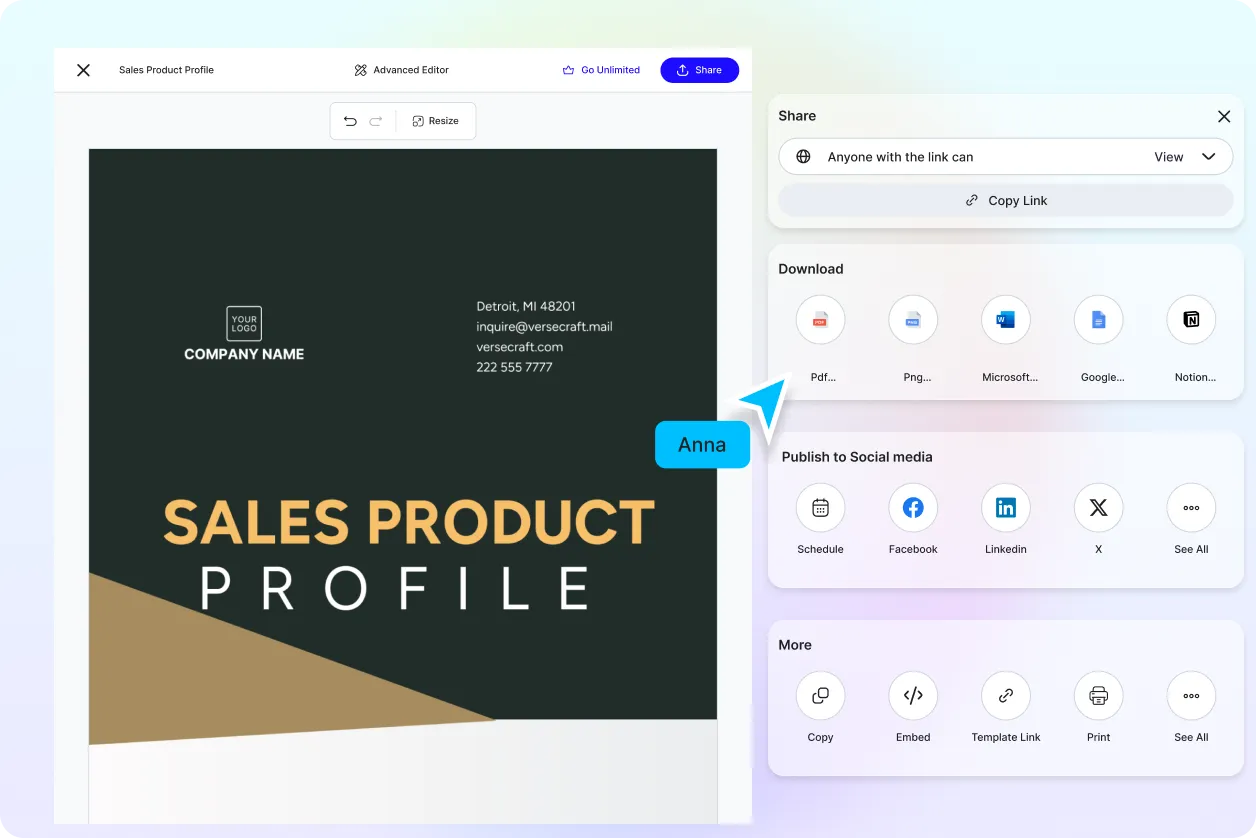
Task: Publish to LinkedIn
Action: click(x=1006, y=508)
